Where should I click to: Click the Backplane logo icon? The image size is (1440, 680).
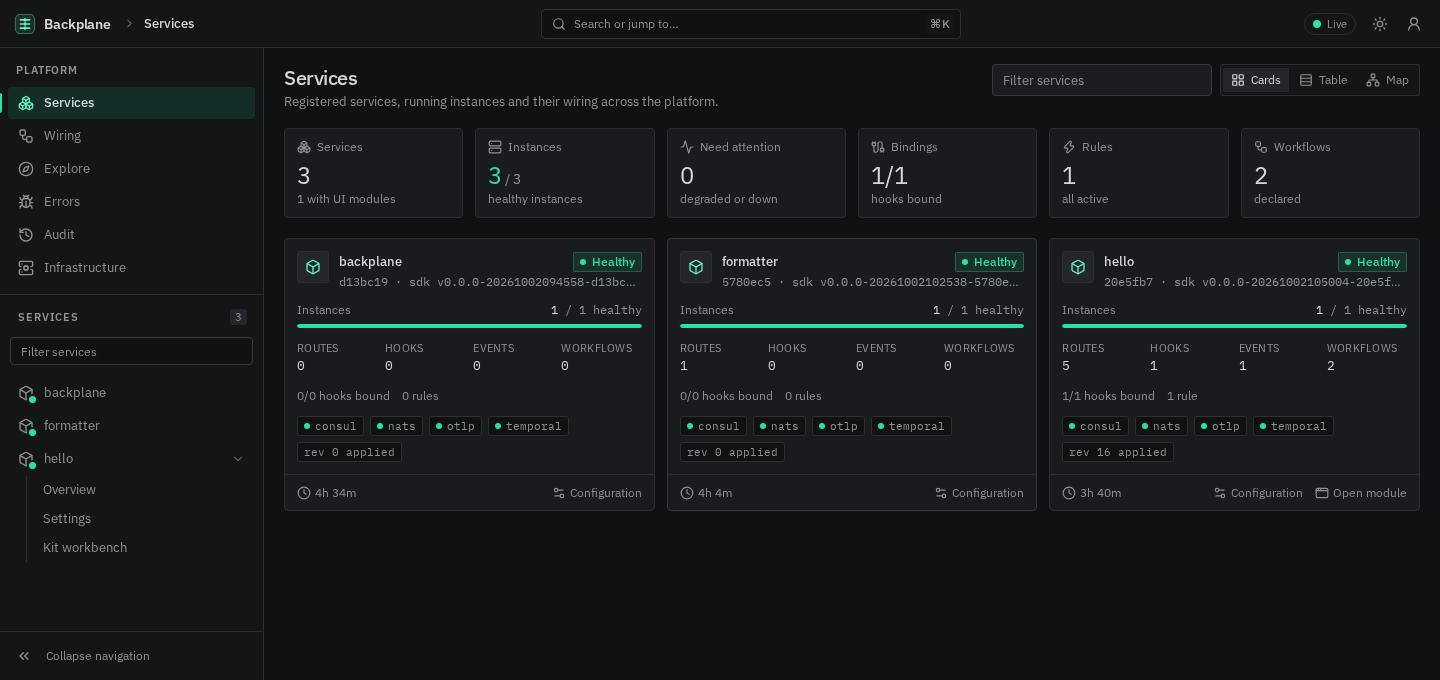pos(26,24)
